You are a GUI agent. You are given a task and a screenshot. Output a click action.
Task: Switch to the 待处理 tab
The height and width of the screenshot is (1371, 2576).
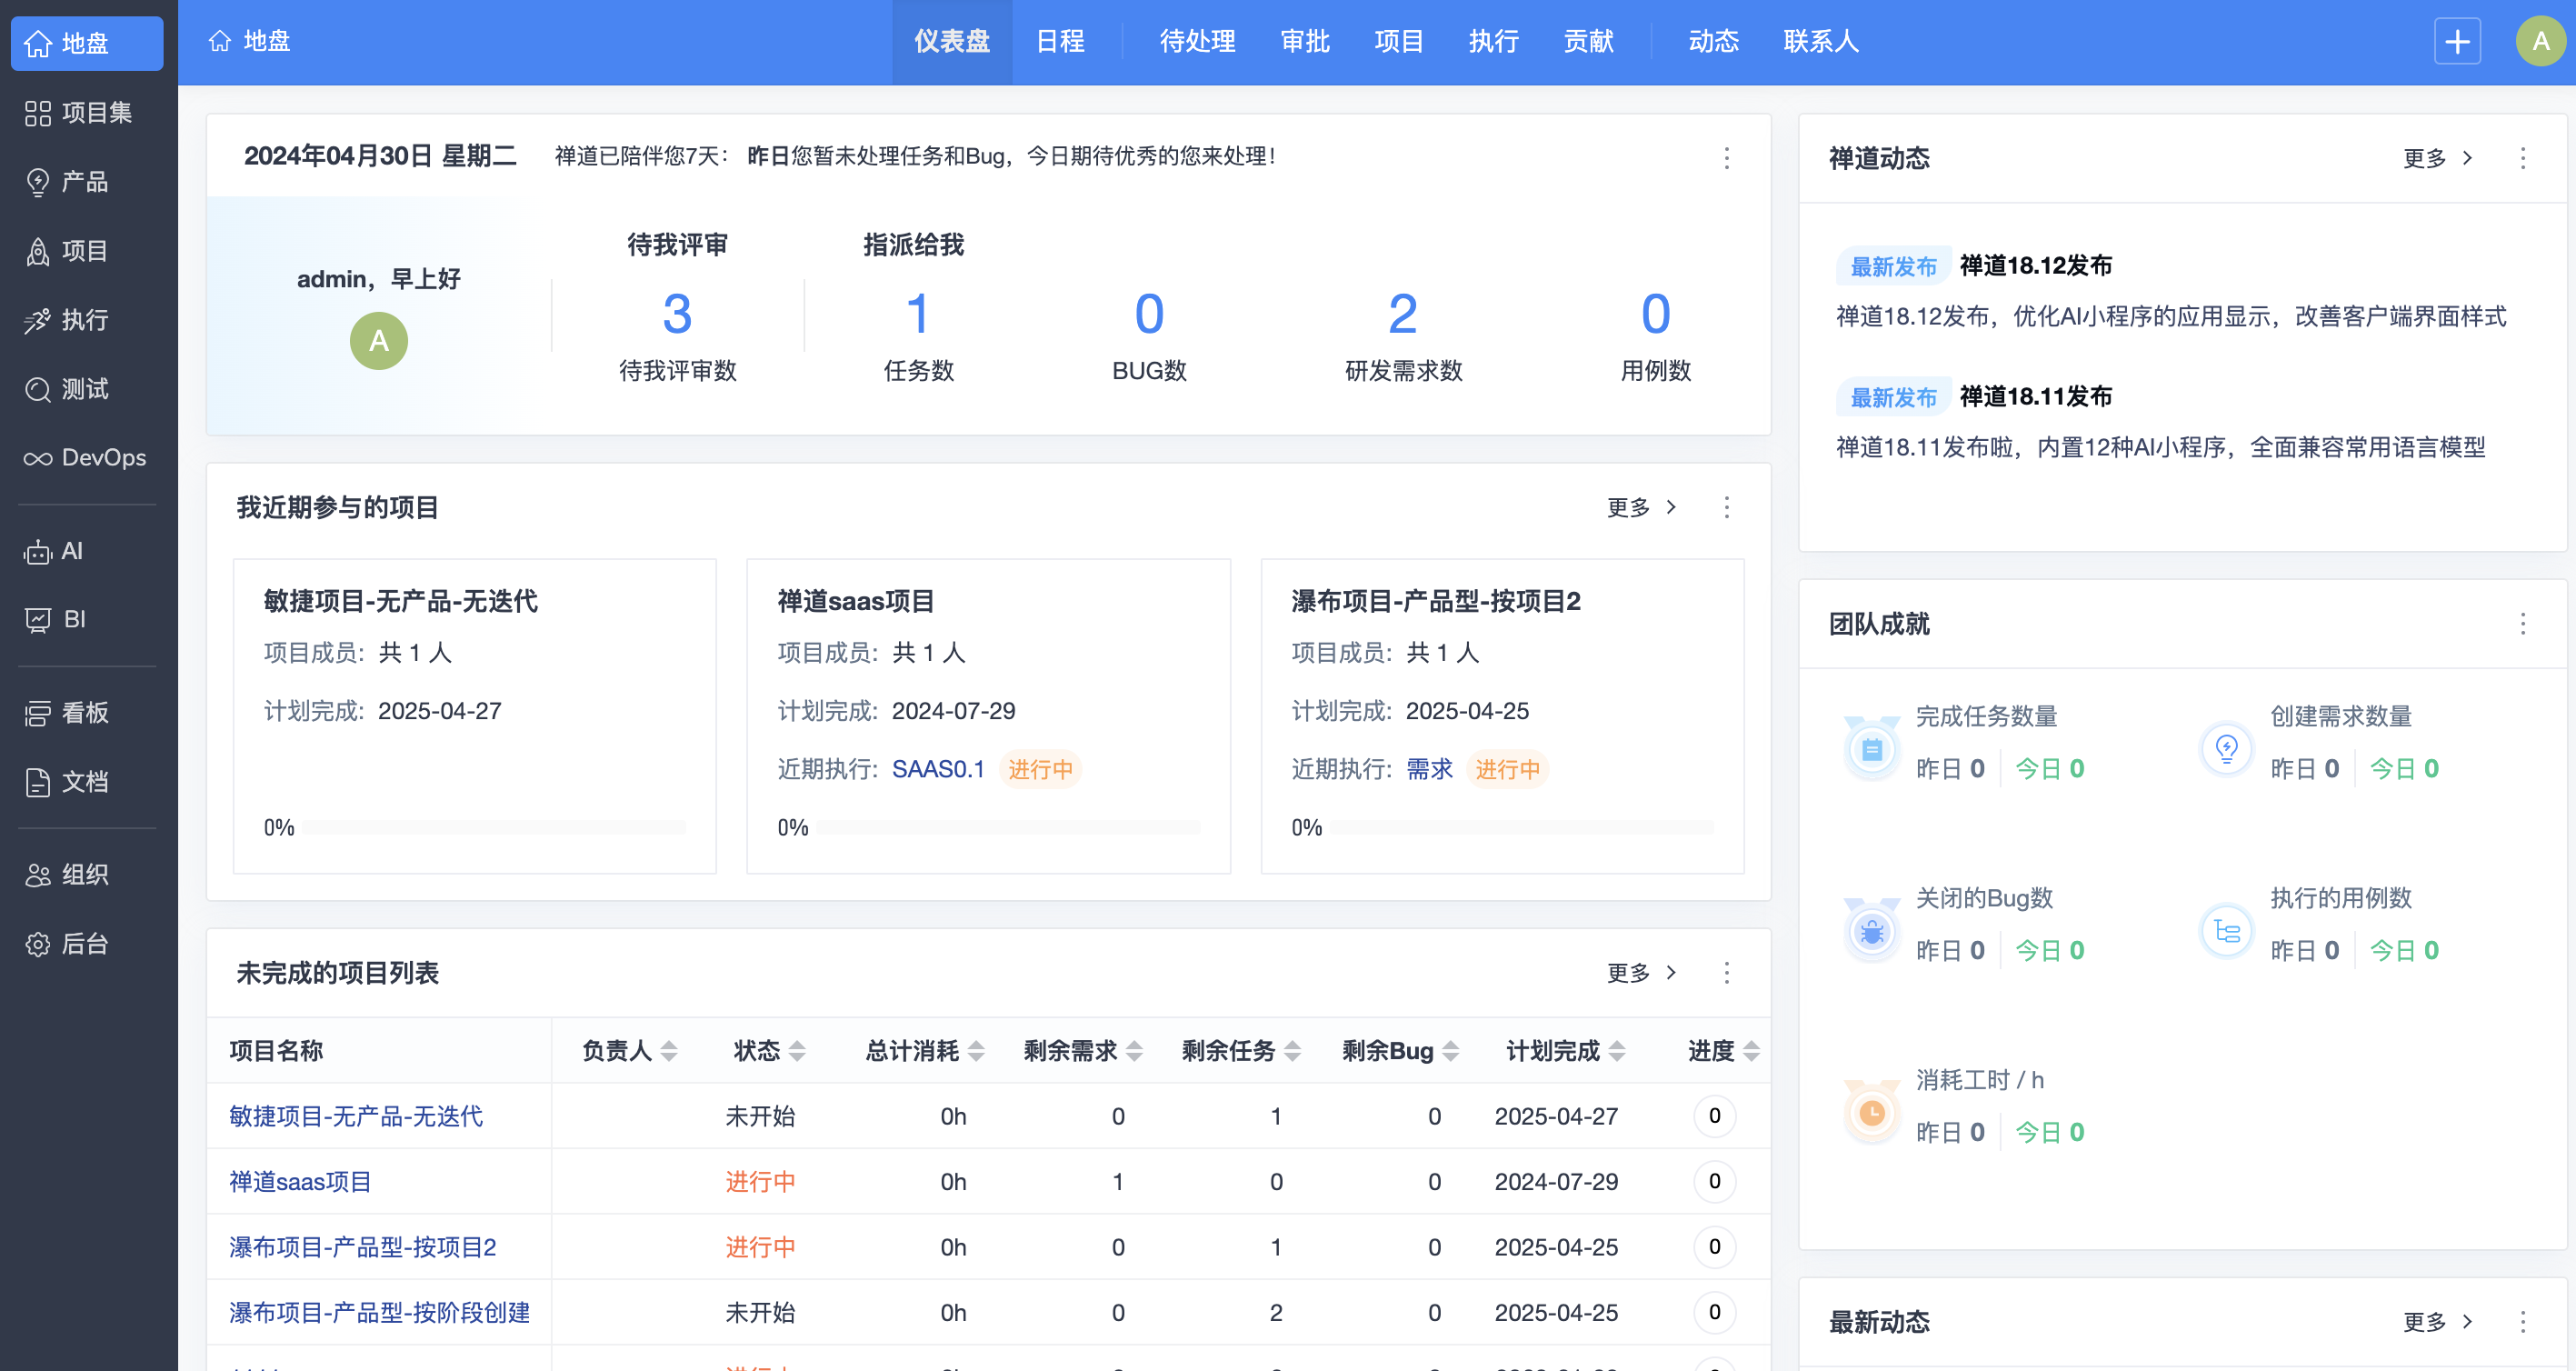coord(1197,42)
